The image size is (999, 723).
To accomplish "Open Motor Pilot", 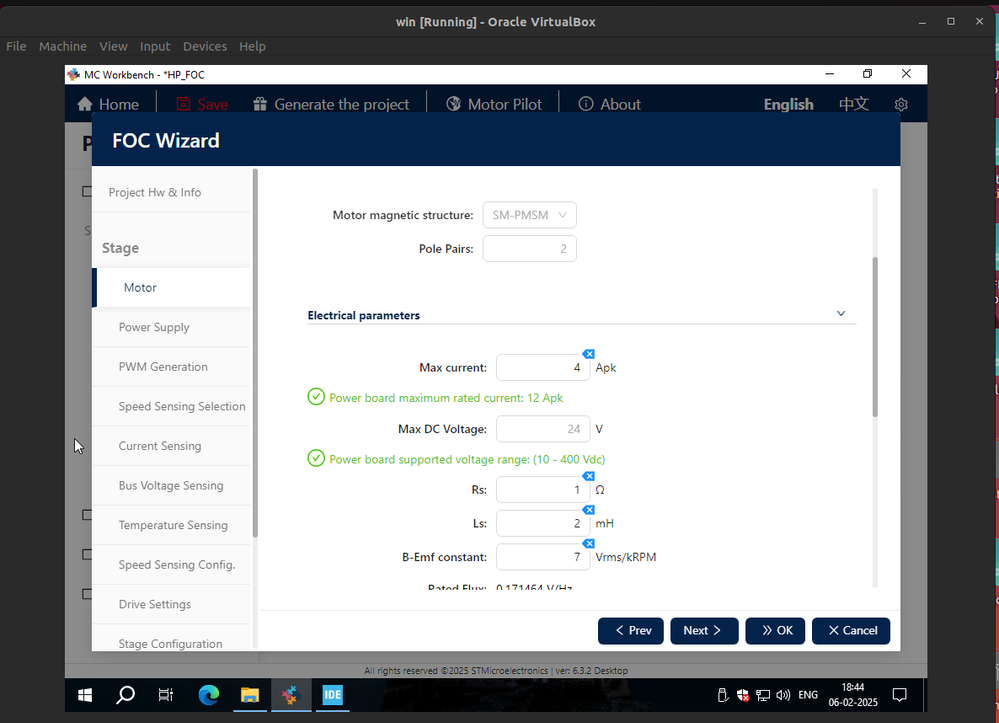I will click(x=494, y=104).
